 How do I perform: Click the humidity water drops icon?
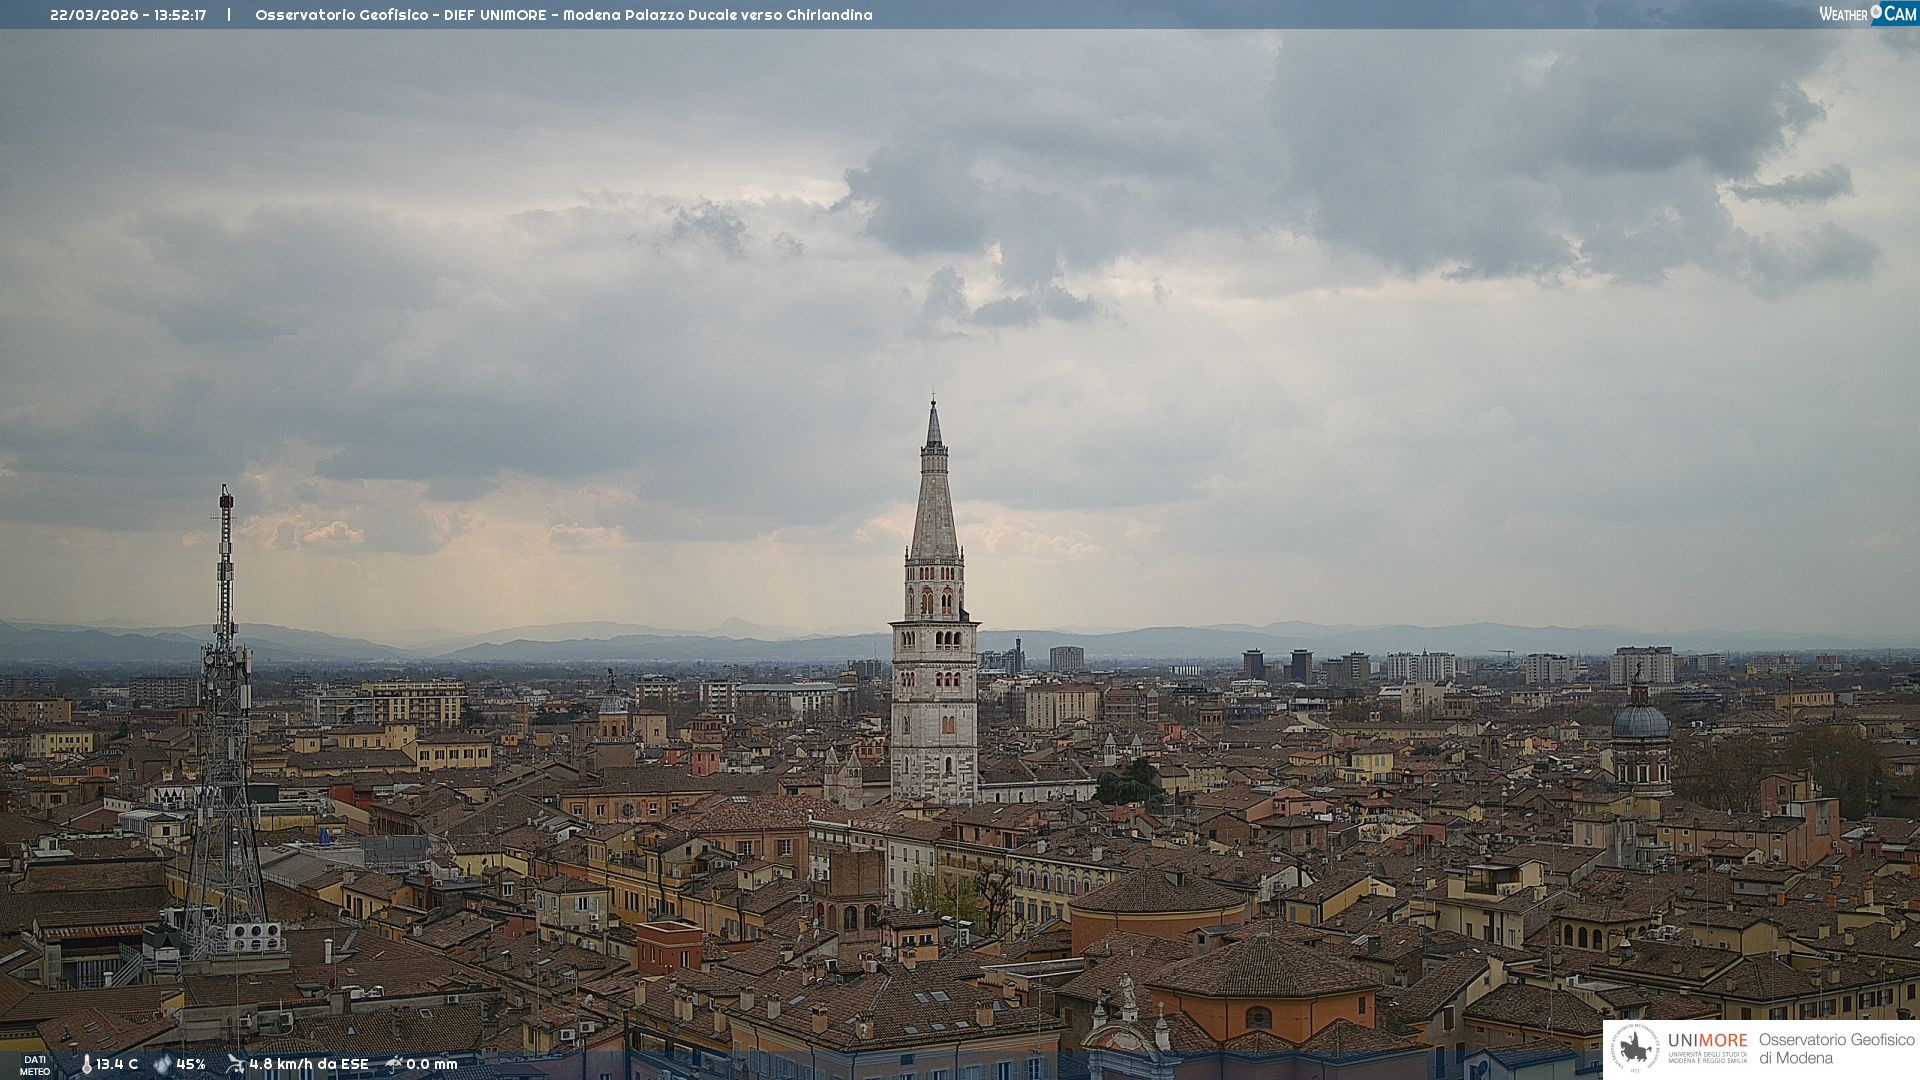pyautogui.click(x=162, y=1064)
